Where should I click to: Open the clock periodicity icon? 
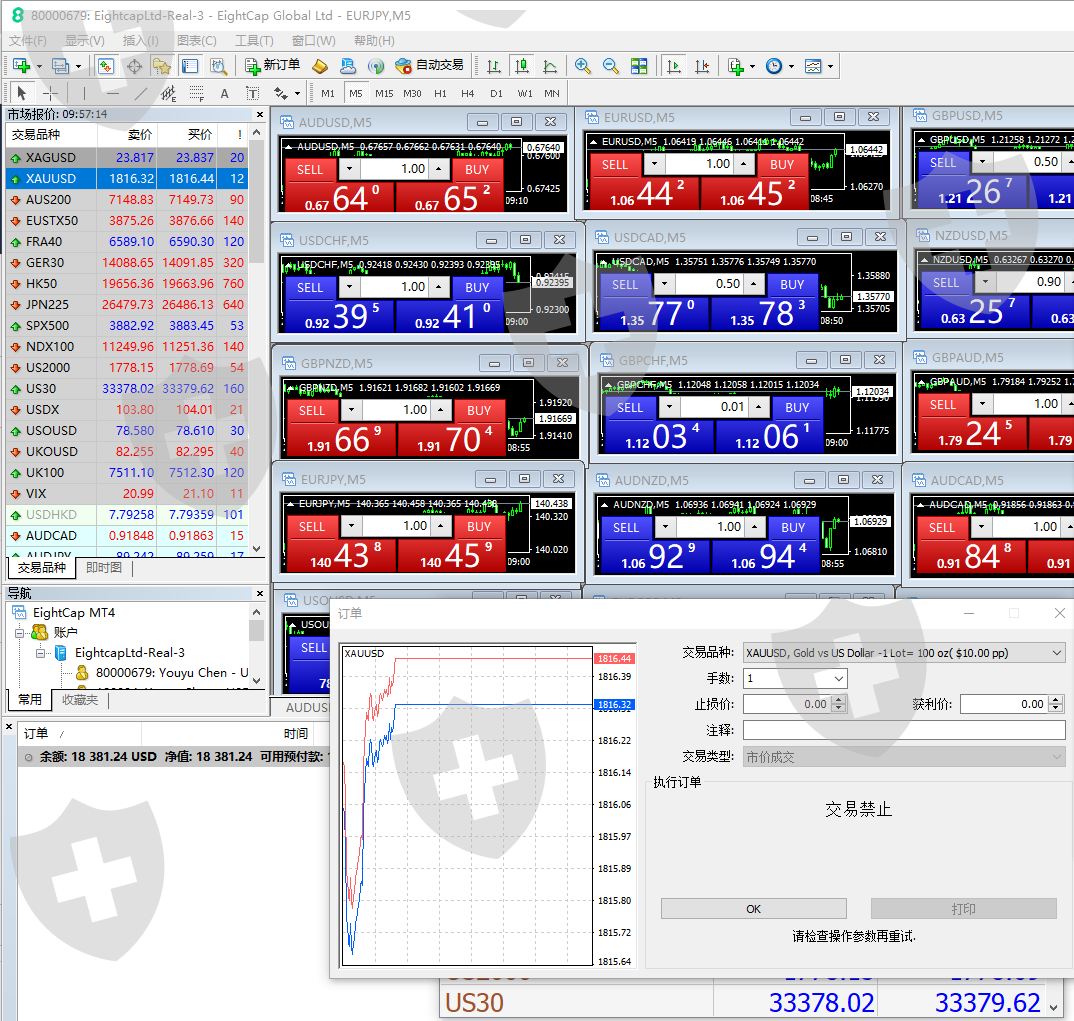774,66
